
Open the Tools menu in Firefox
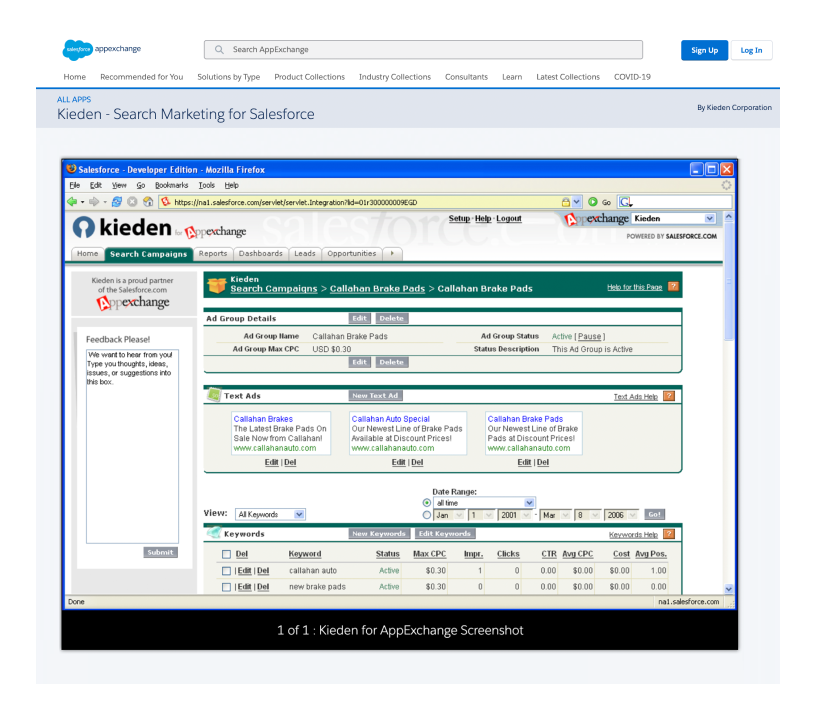207,185
